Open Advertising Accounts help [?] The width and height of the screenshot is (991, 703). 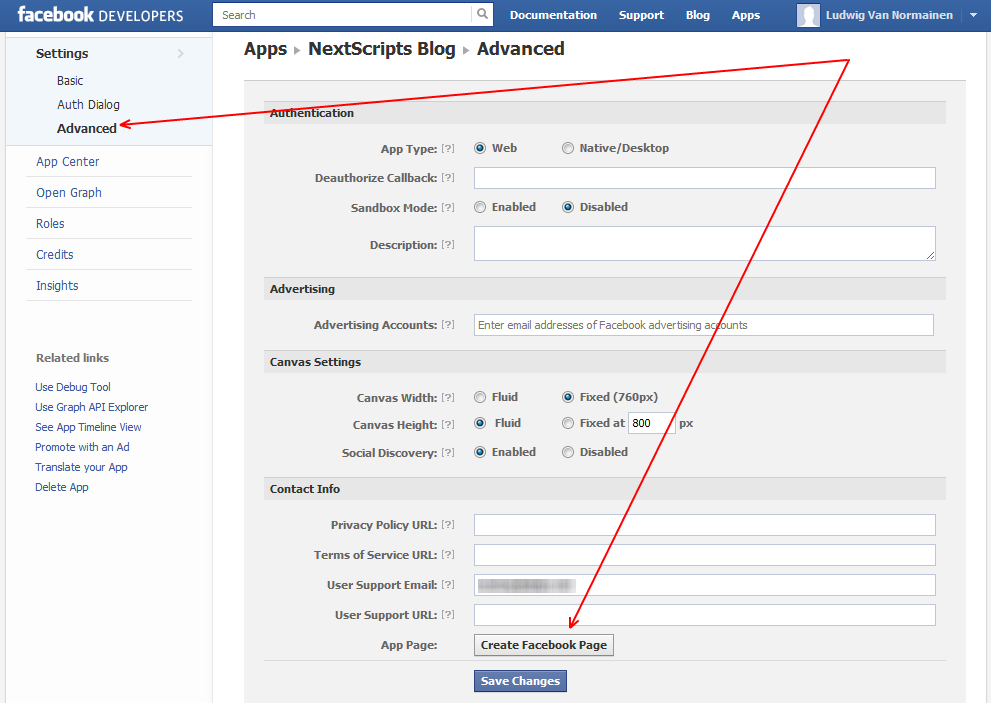tap(448, 324)
